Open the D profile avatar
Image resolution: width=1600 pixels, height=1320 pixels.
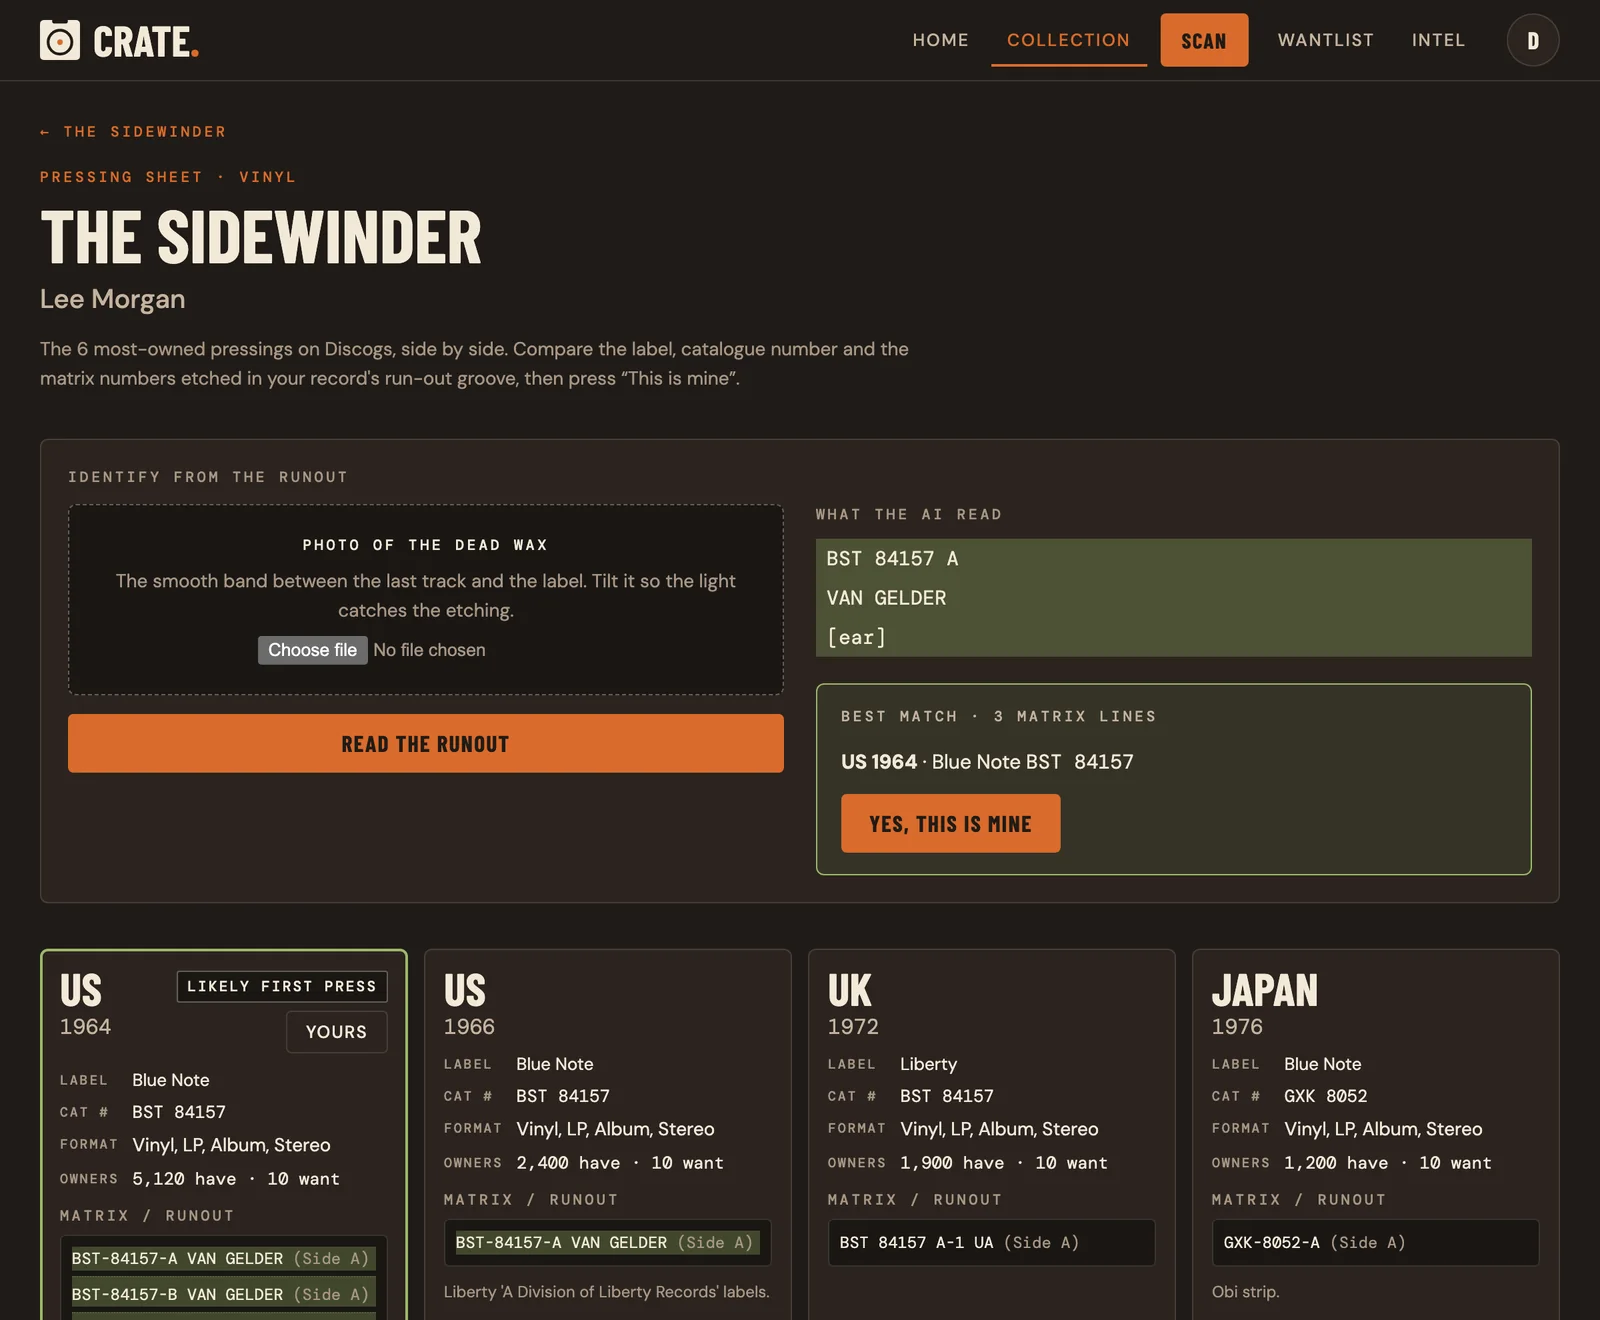pyautogui.click(x=1532, y=40)
